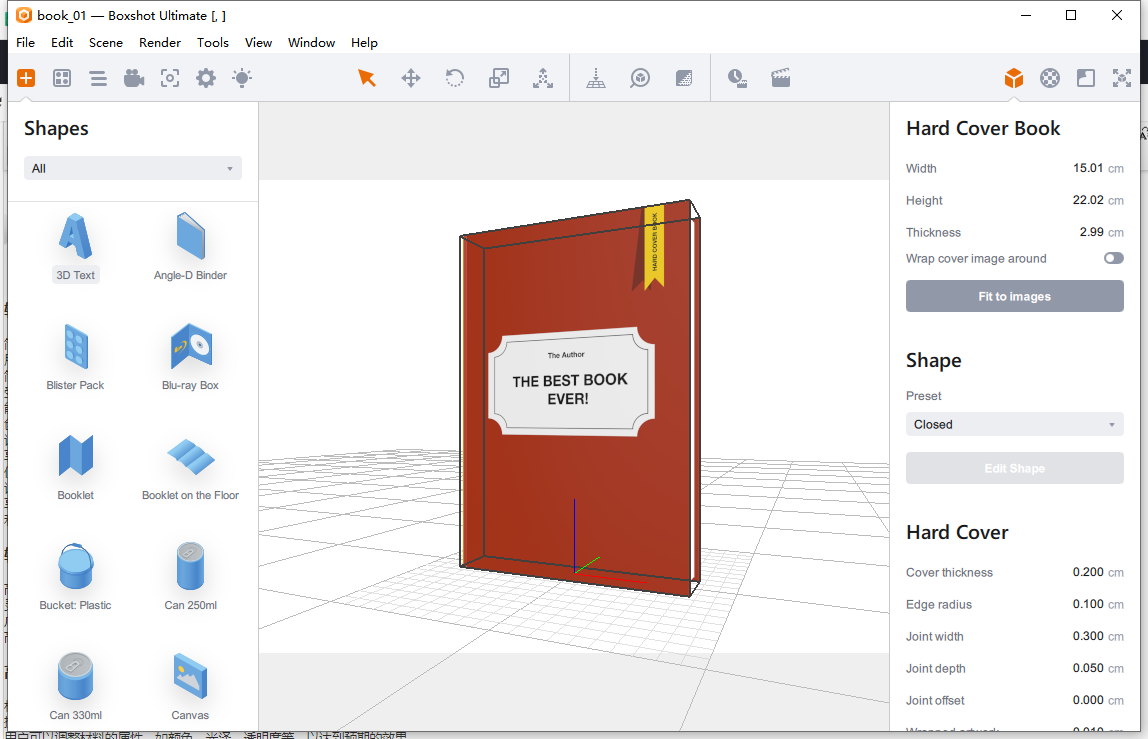
Task: Select the vertices transform tool
Action: 543,78
